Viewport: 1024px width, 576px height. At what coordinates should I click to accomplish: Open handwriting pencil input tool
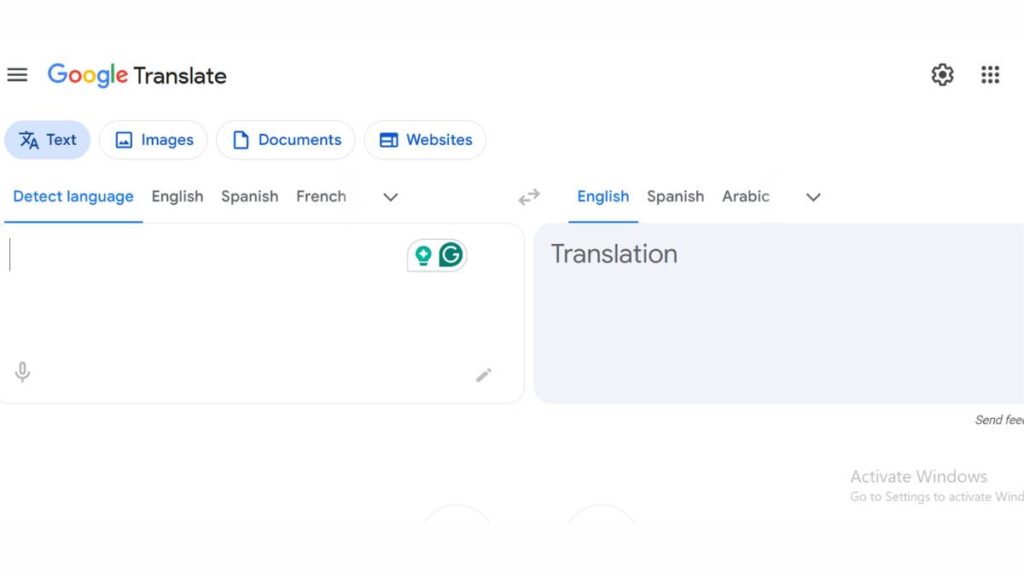point(483,375)
